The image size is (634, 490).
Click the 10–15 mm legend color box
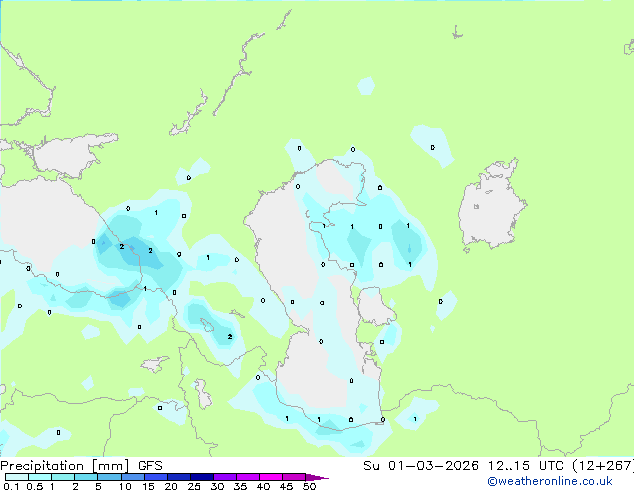132,477
